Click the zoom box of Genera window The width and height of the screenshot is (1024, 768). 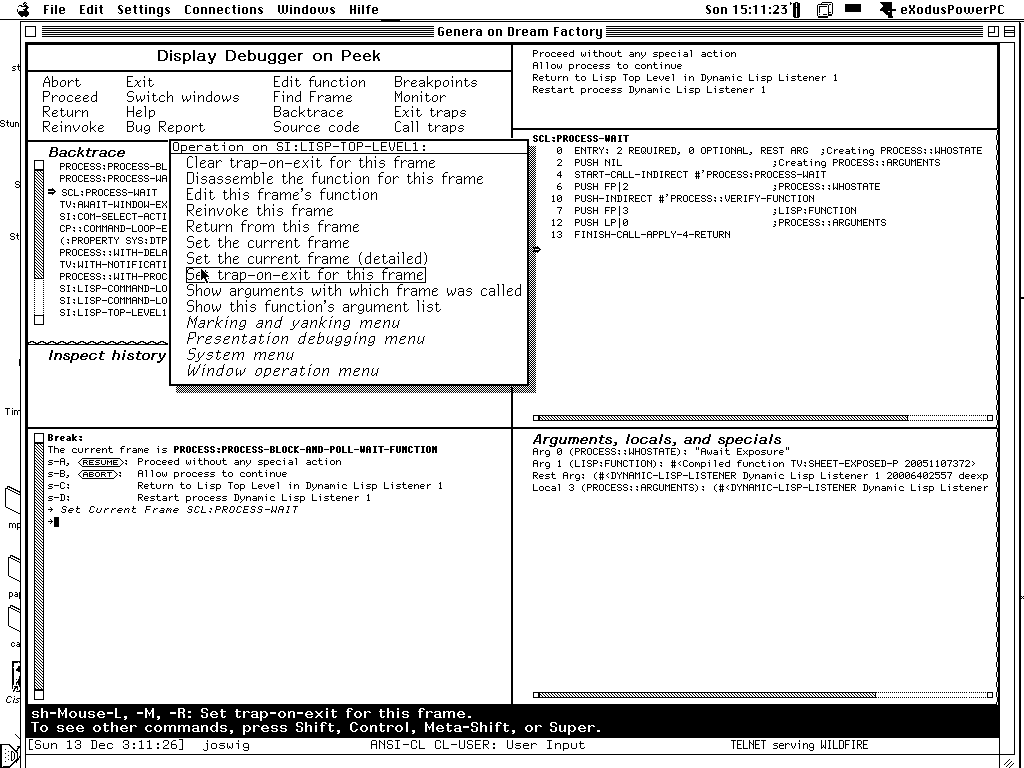tap(993, 31)
